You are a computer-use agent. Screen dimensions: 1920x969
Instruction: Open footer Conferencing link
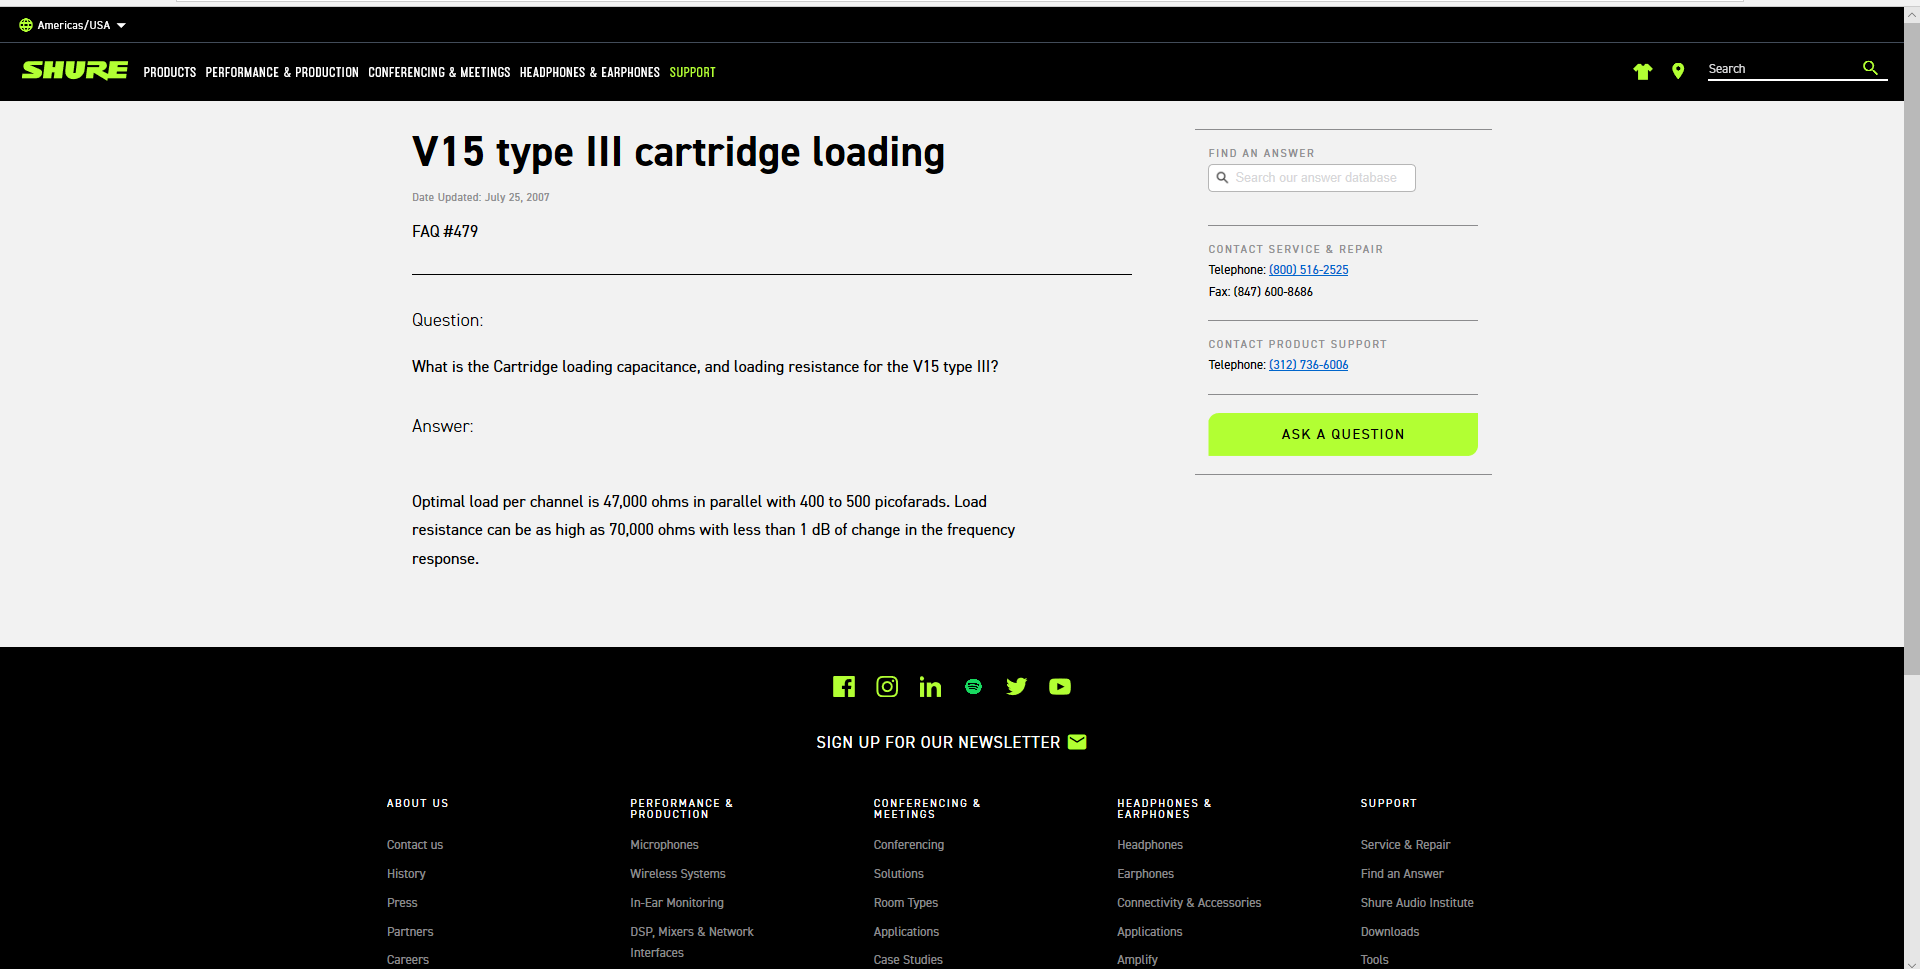coord(909,845)
